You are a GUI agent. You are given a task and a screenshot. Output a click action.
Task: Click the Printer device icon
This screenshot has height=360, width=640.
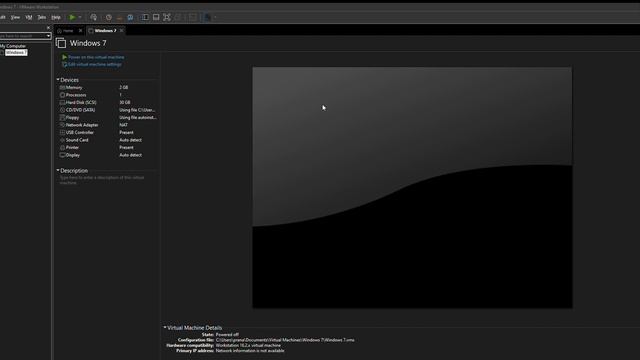click(x=62, y=147)
